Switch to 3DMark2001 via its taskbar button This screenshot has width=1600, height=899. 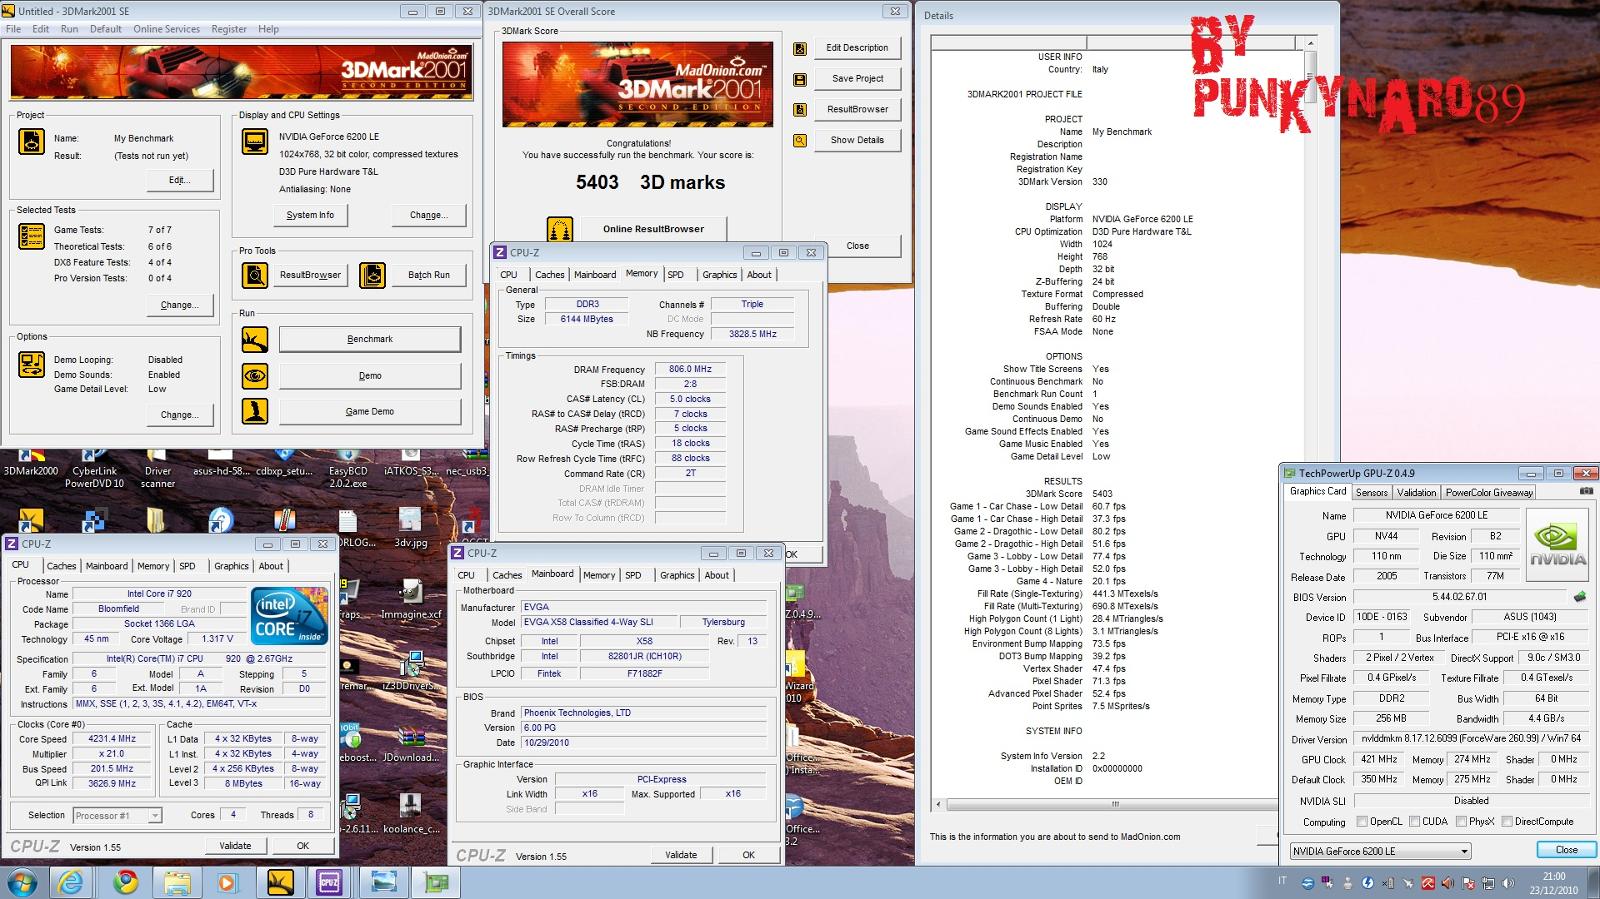[x=280, y=882]
